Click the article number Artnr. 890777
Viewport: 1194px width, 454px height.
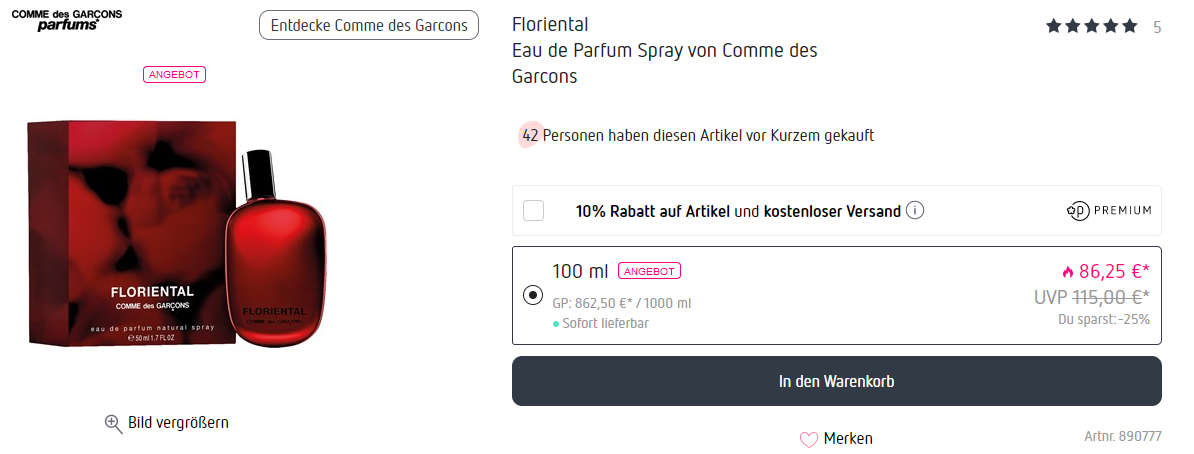pos(1122,437)
